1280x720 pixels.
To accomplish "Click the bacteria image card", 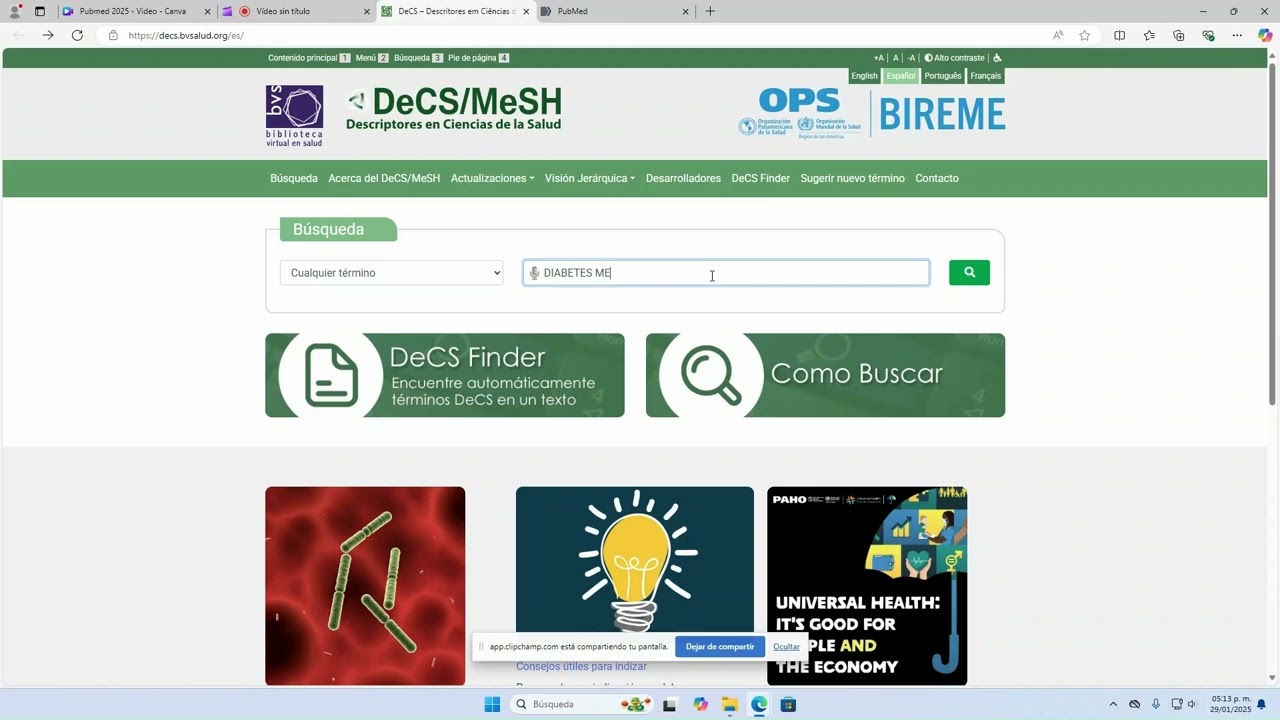I will (365, 586).
